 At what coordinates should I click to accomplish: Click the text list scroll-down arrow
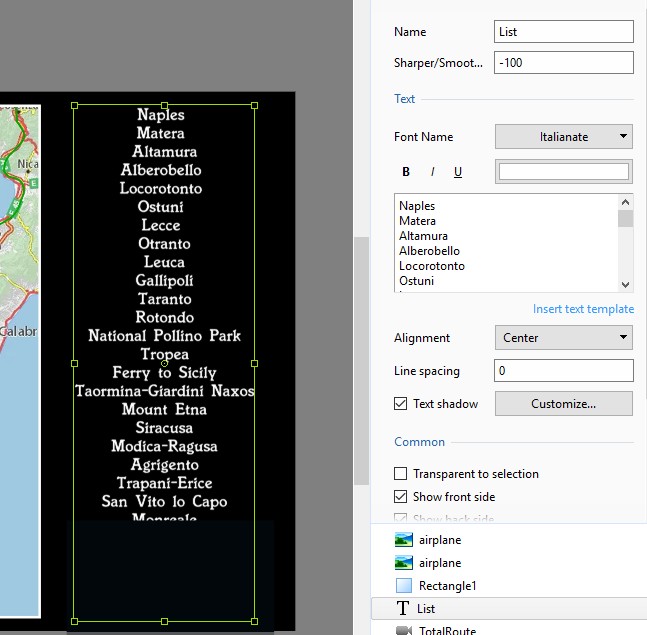(625, 284)
